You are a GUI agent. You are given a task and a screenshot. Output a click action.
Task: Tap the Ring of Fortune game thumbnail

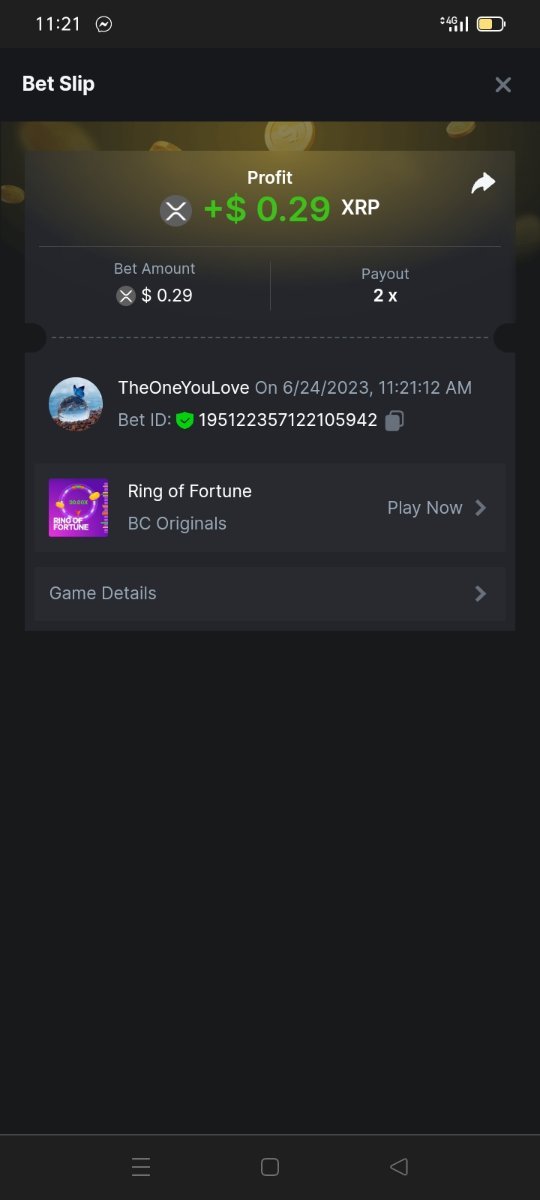coord(79,508)
